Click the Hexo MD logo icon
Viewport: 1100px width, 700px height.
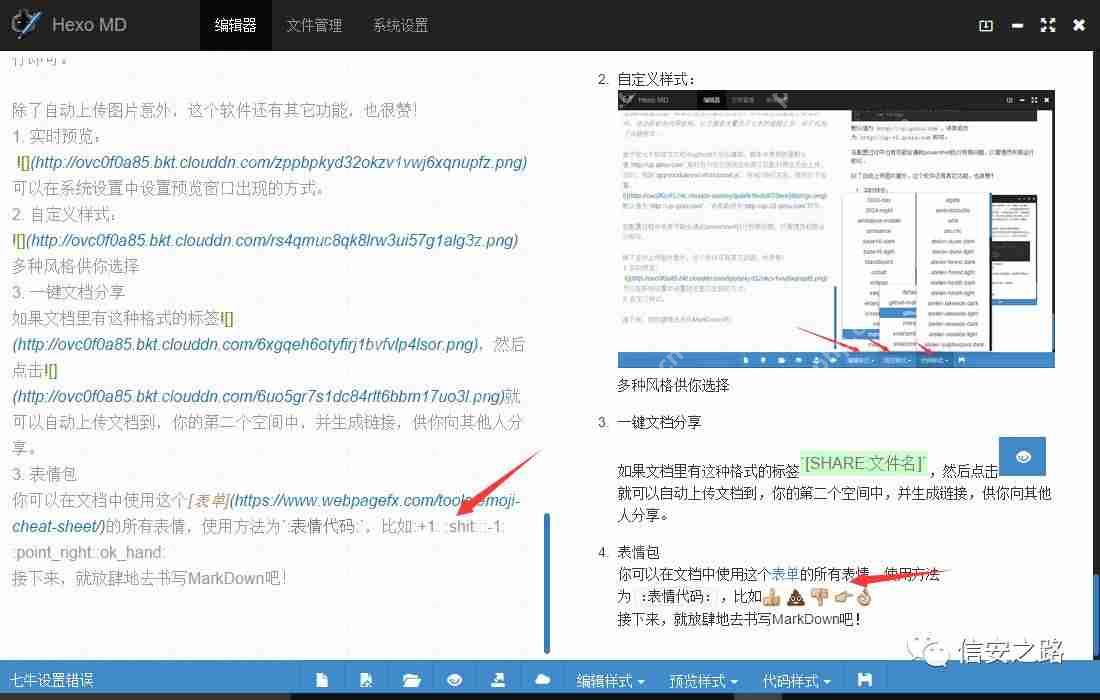[x=26, y=24]
